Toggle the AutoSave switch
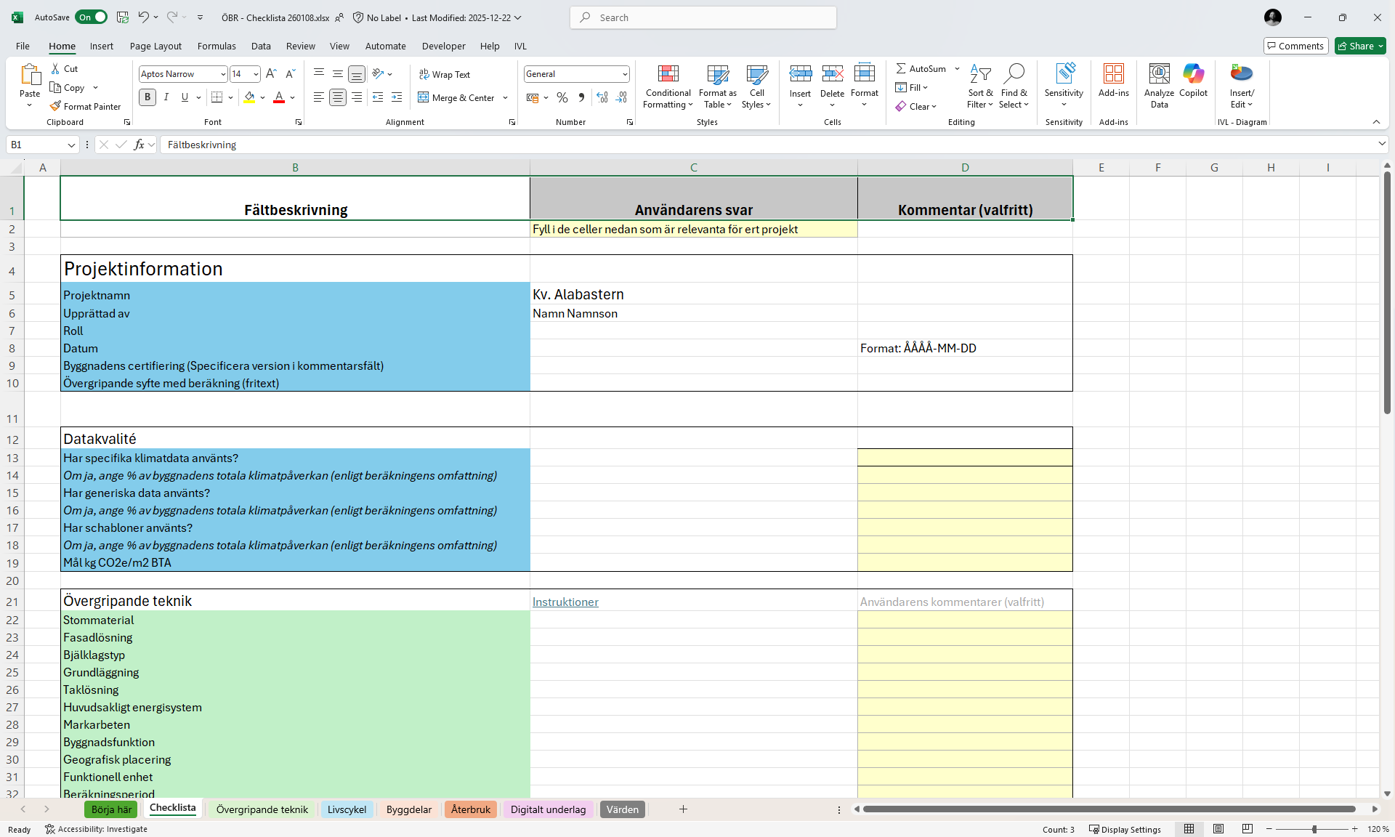1395x837 pixels. point(91,17)
